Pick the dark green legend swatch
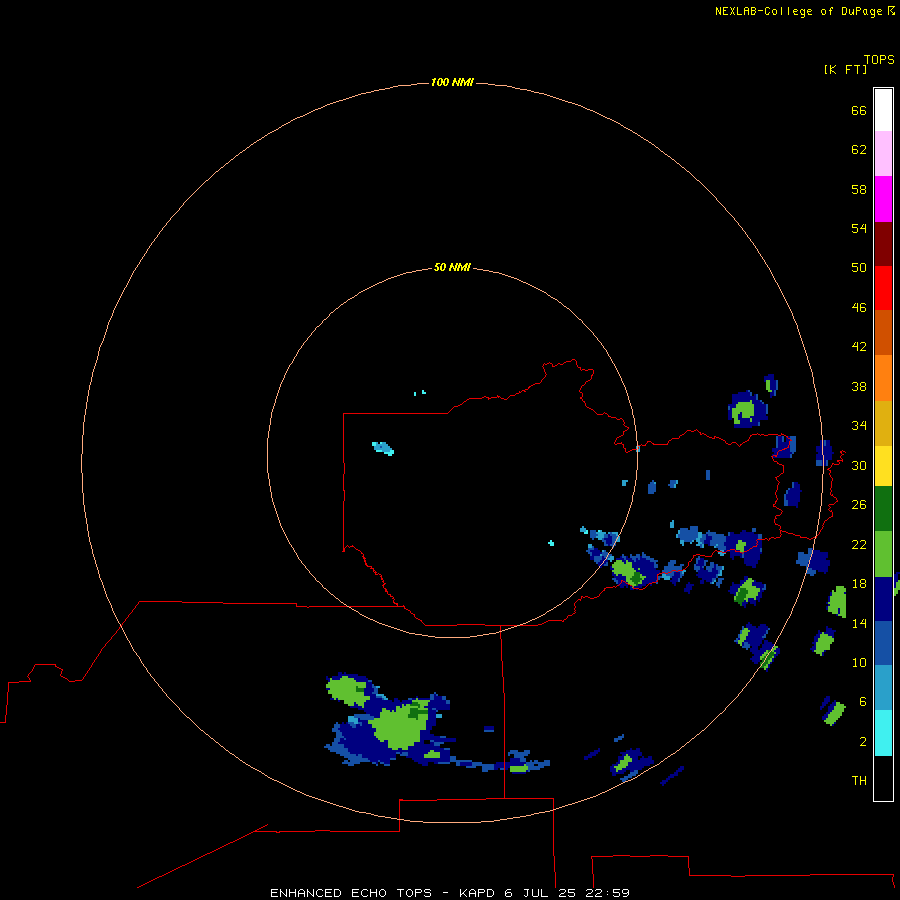Viewport: 900px width, 900px height. [883, 509]
